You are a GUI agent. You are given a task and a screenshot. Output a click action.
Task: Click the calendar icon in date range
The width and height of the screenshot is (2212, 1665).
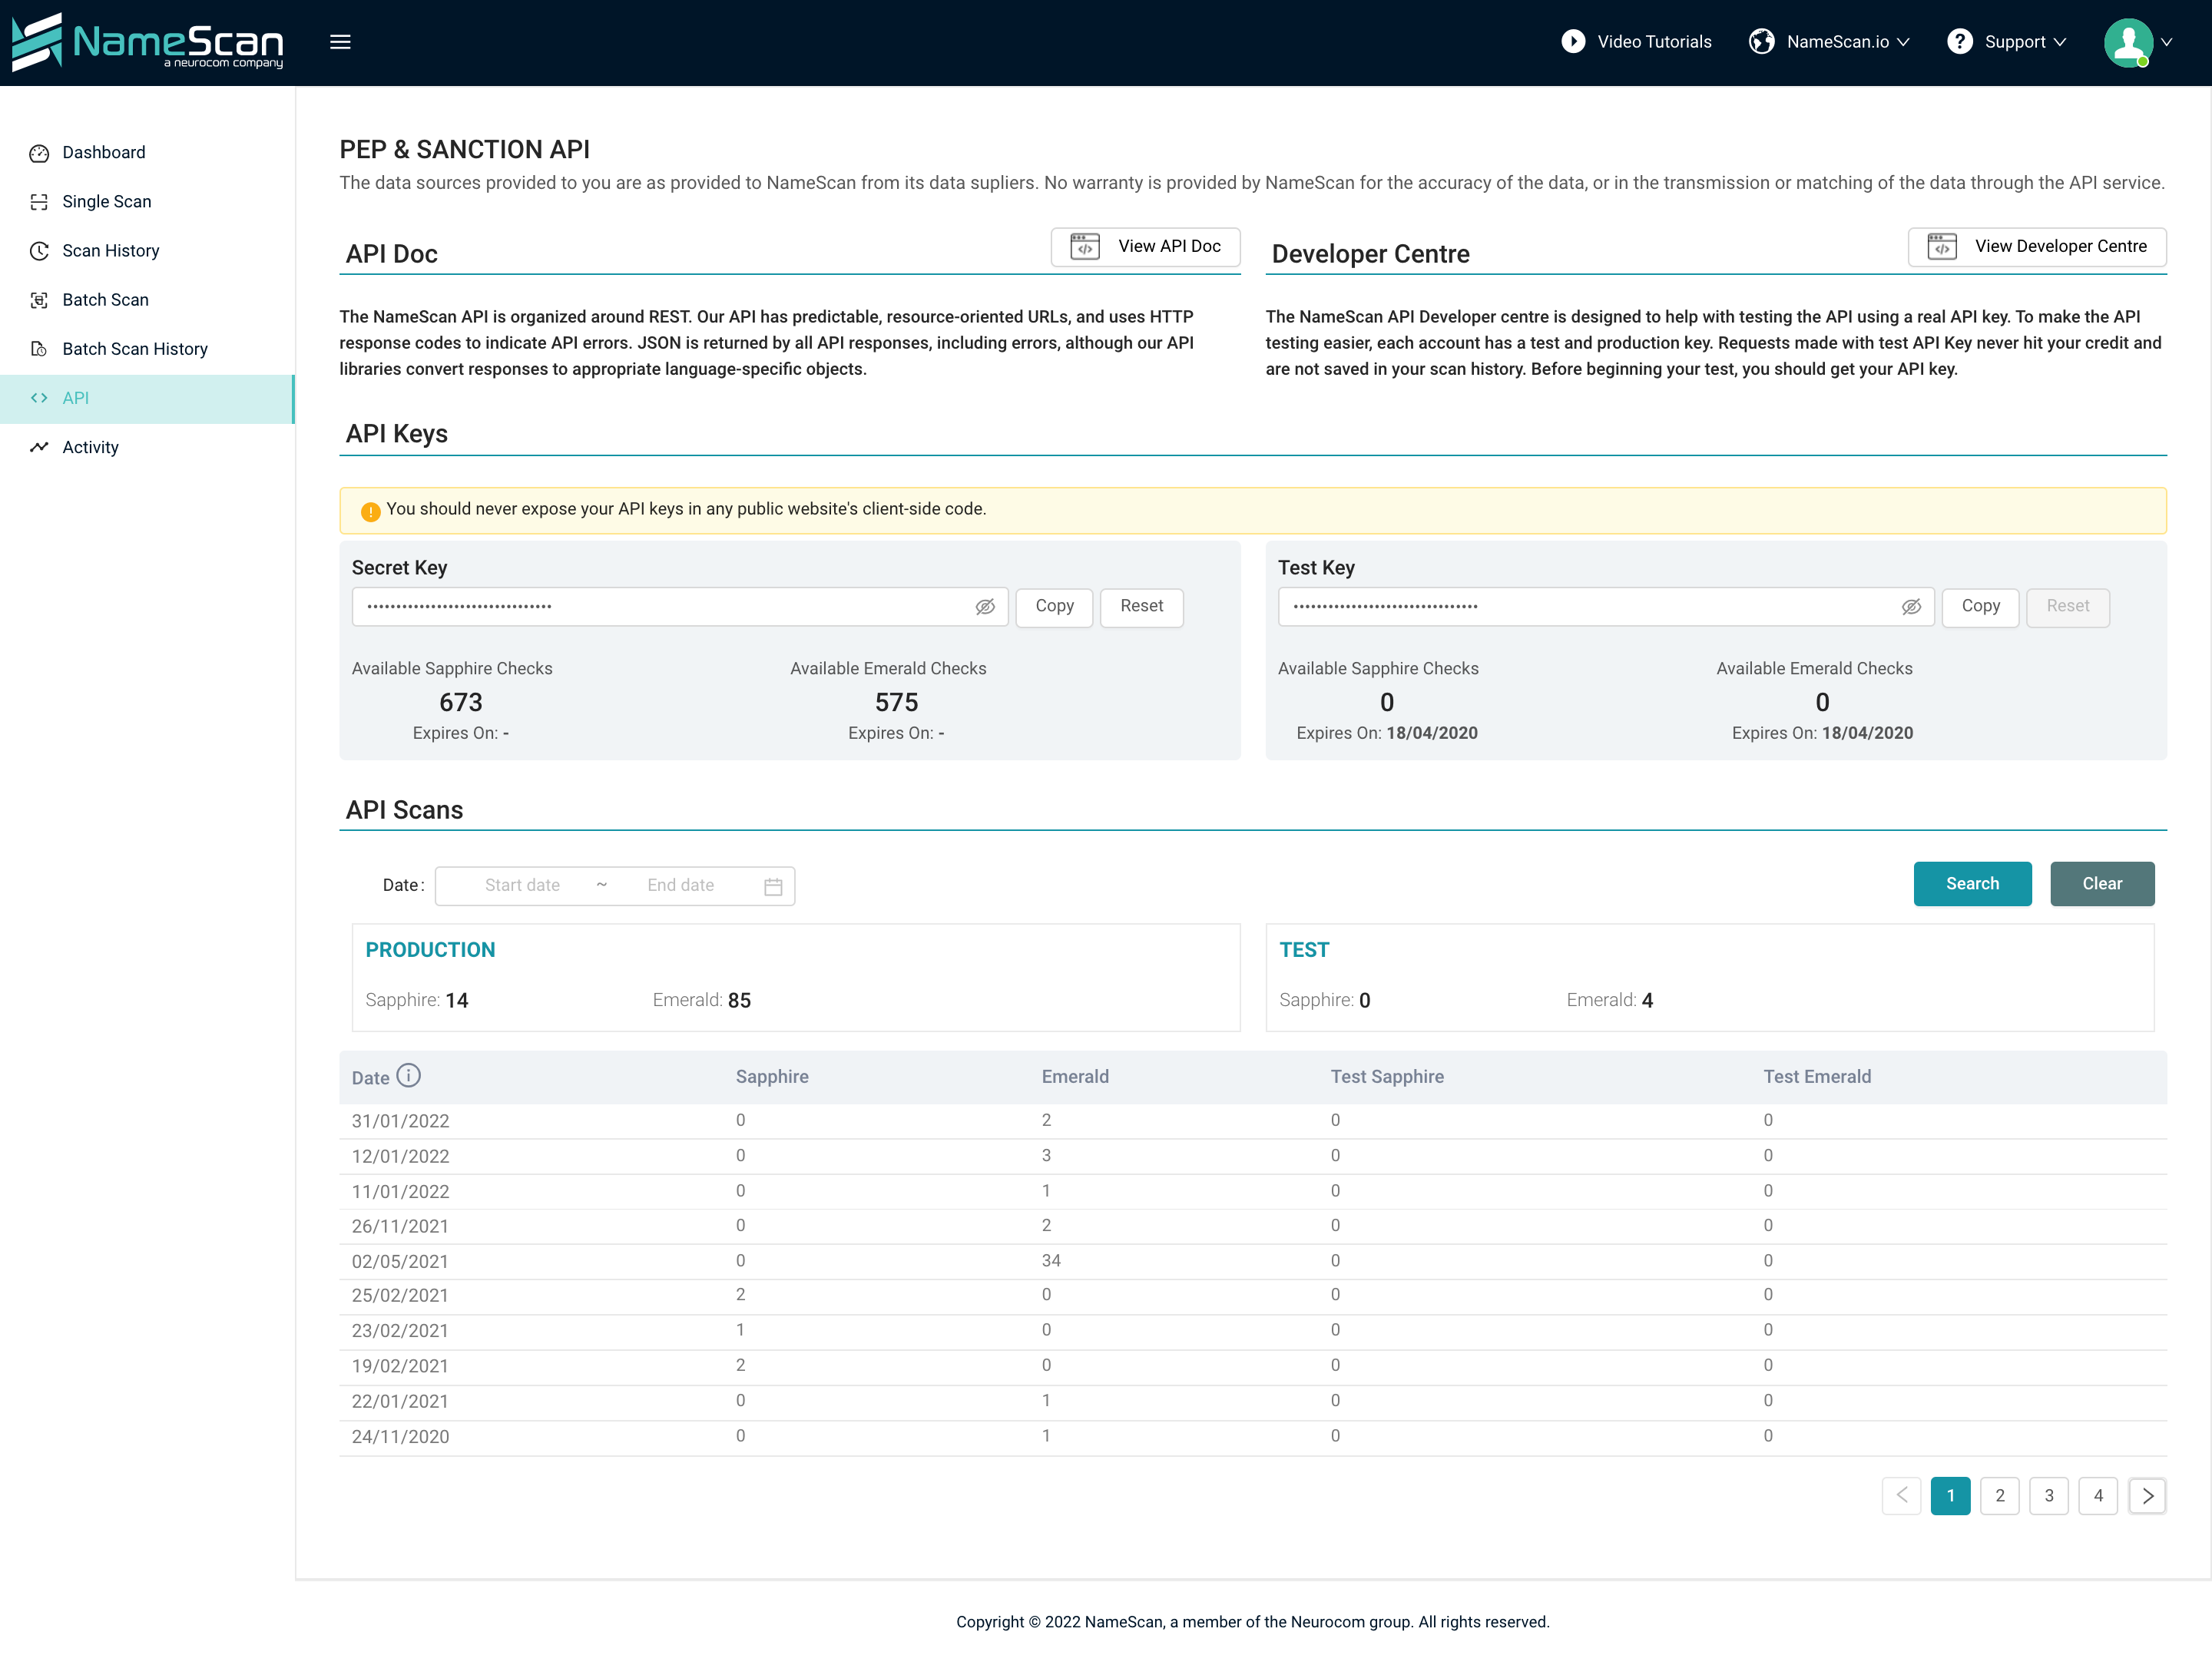[x=773, y=887]
